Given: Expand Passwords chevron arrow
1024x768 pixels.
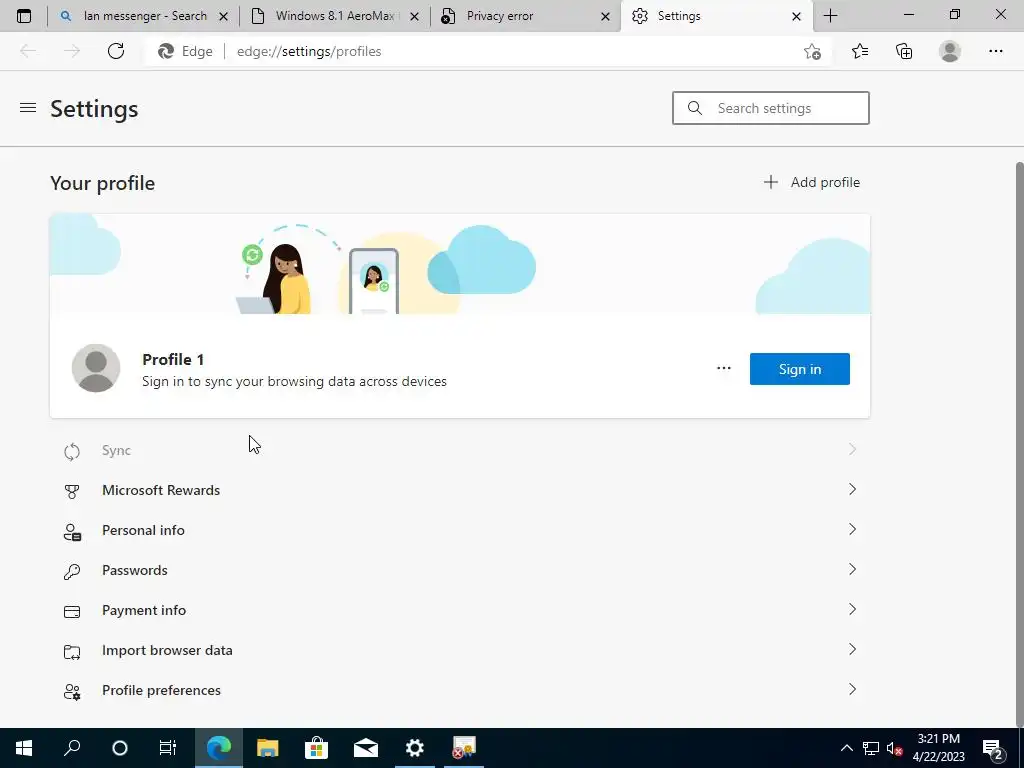Looking at the screenshot, I should tap(852, 569).
